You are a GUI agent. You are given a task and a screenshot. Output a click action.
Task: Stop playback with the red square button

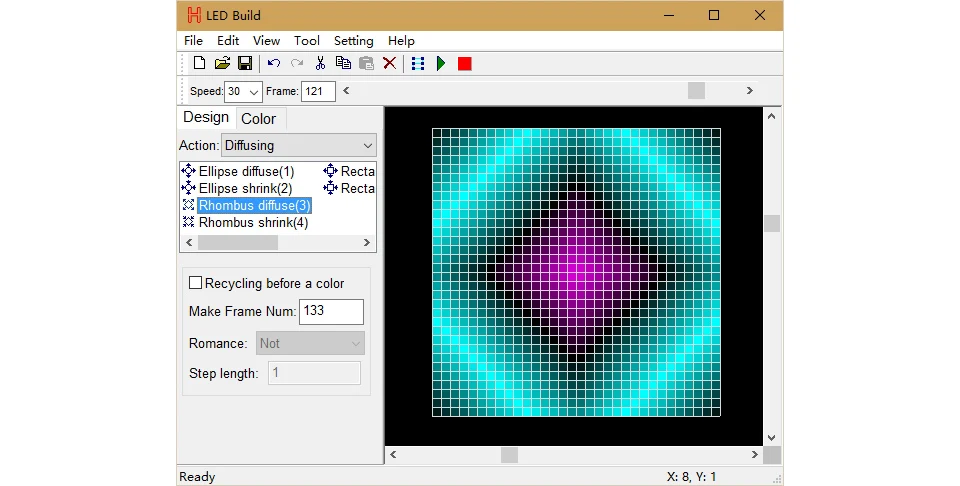(465, 64)
